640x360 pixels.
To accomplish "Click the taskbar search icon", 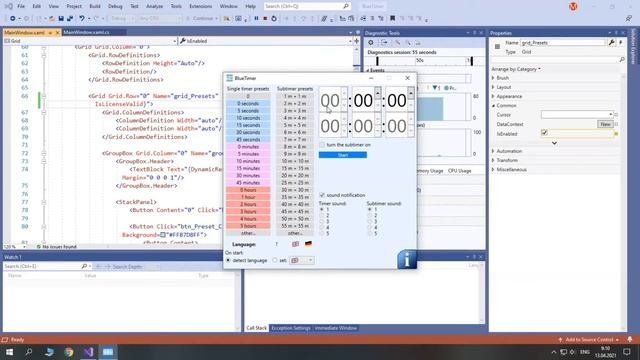I will [29, 352].
